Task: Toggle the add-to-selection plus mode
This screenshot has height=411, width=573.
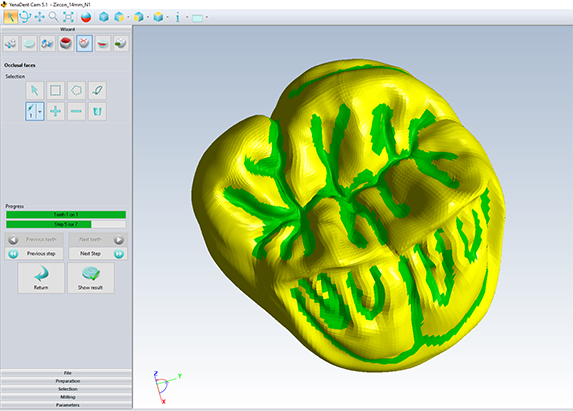Action: (56, 111)
